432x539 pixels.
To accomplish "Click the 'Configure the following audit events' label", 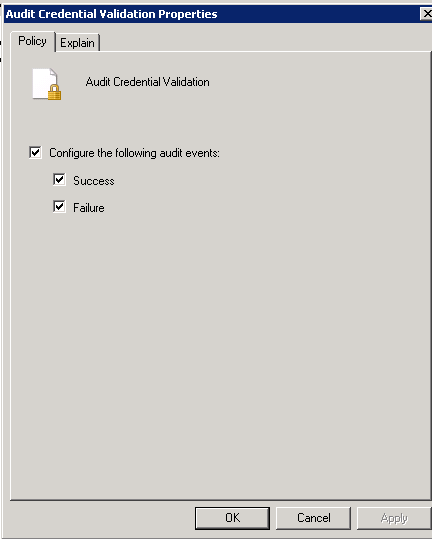I will (x=134, y=153).
